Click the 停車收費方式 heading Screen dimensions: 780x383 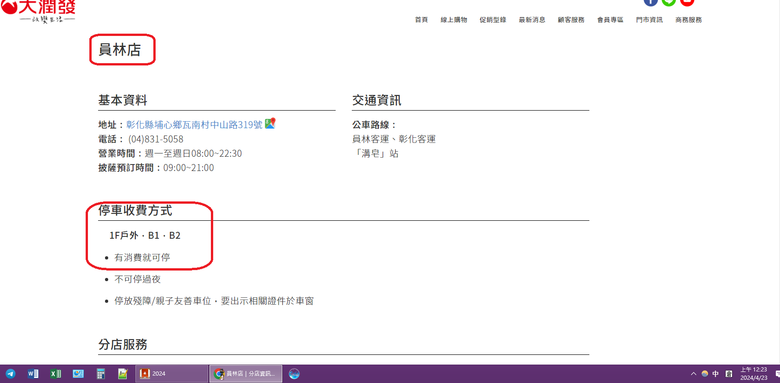[x=135, y=210]
